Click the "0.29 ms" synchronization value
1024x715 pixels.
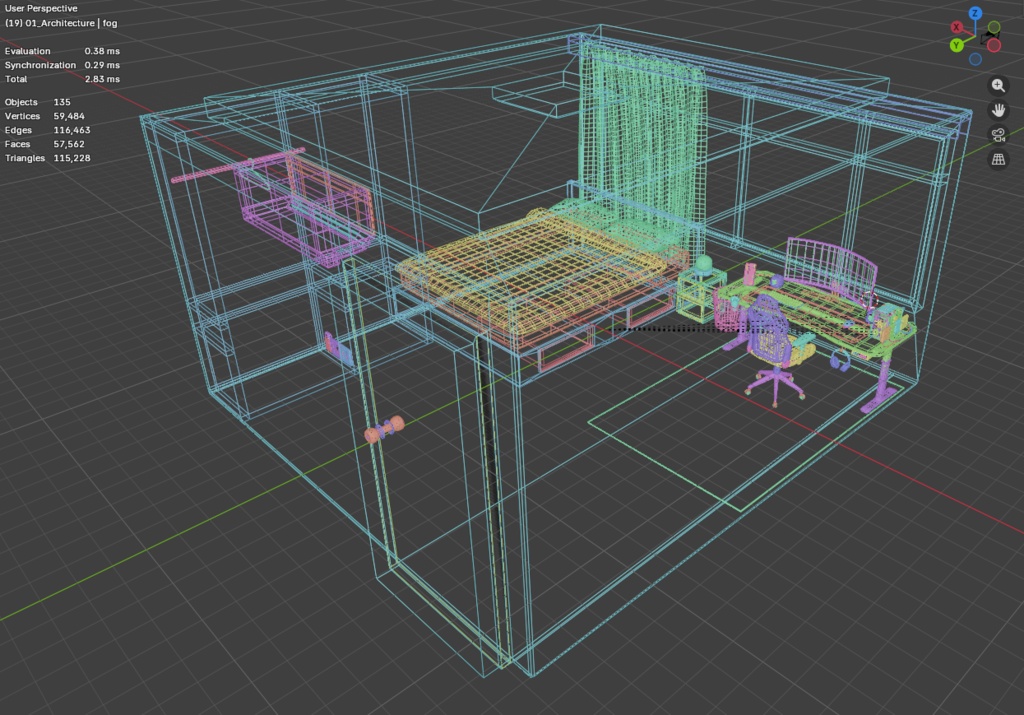click(102, 65)
